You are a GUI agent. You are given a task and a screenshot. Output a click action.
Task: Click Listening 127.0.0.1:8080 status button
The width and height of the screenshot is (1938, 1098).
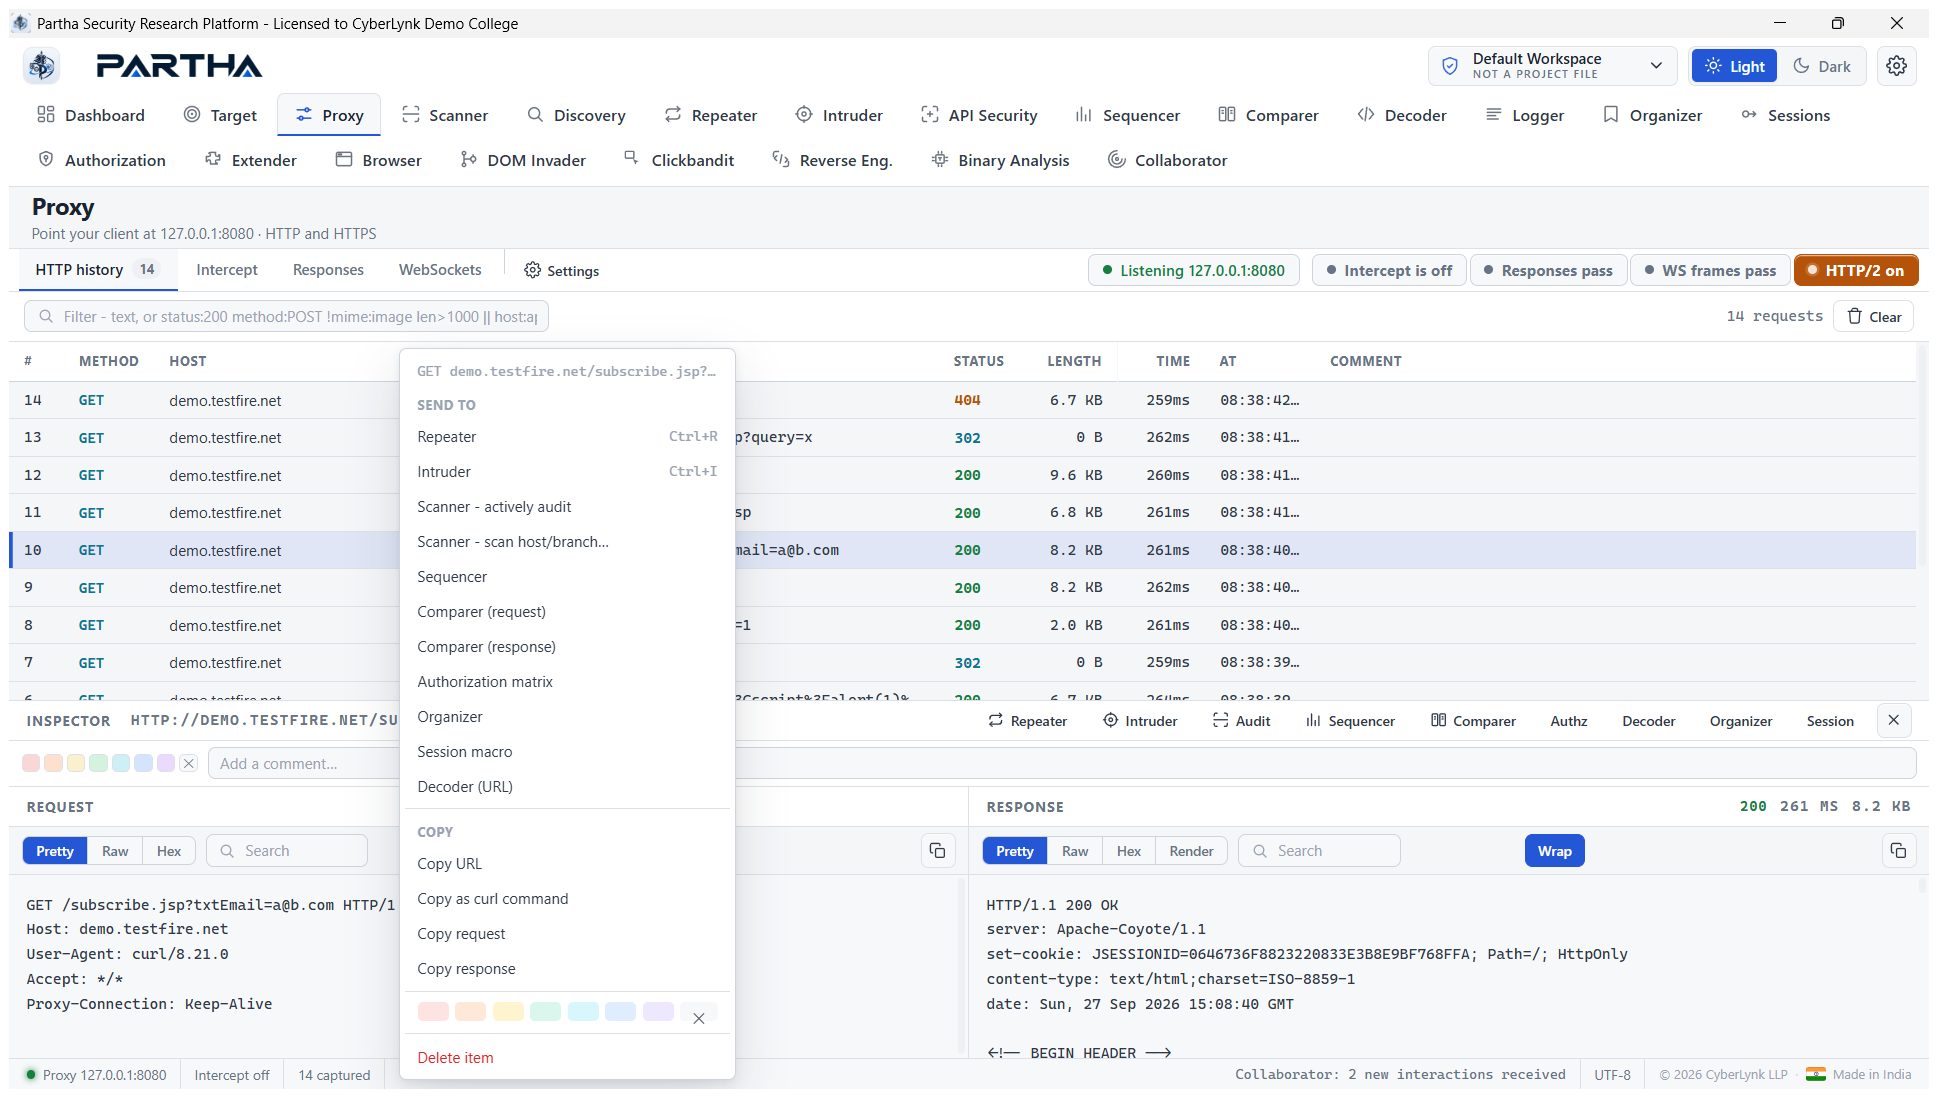[x=1193, y=270]
